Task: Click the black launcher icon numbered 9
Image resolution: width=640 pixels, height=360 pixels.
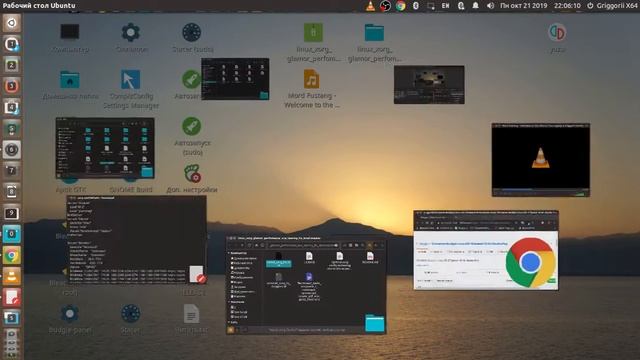Action: pos(11,213)
